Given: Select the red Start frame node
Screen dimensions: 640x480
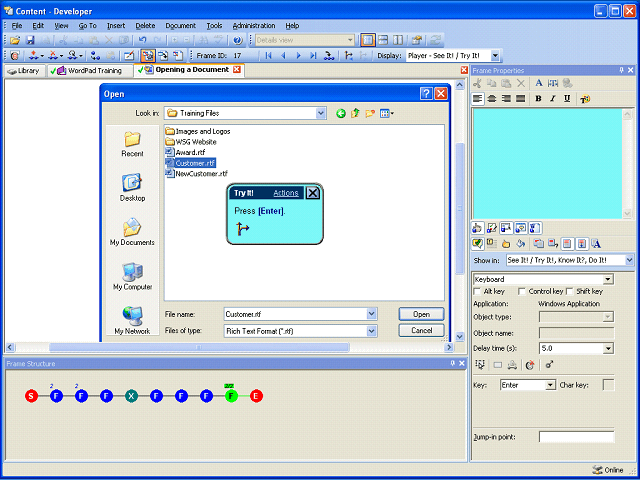Looking at the screenshot, I should point(31,396).
